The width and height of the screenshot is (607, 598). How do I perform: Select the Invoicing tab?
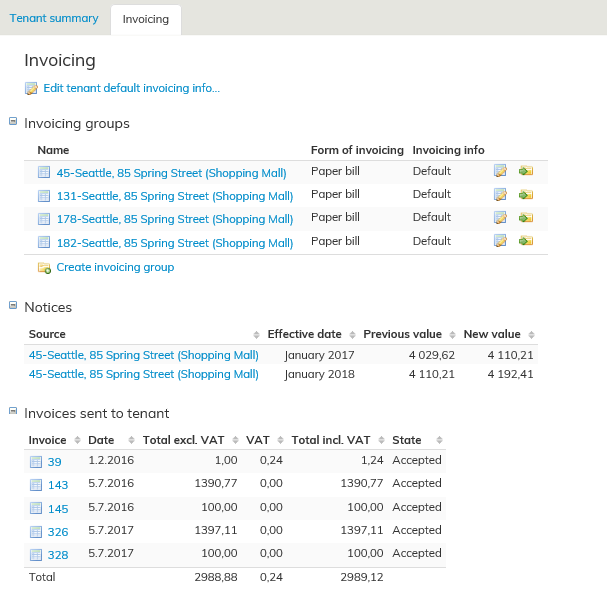pos(146,19)
